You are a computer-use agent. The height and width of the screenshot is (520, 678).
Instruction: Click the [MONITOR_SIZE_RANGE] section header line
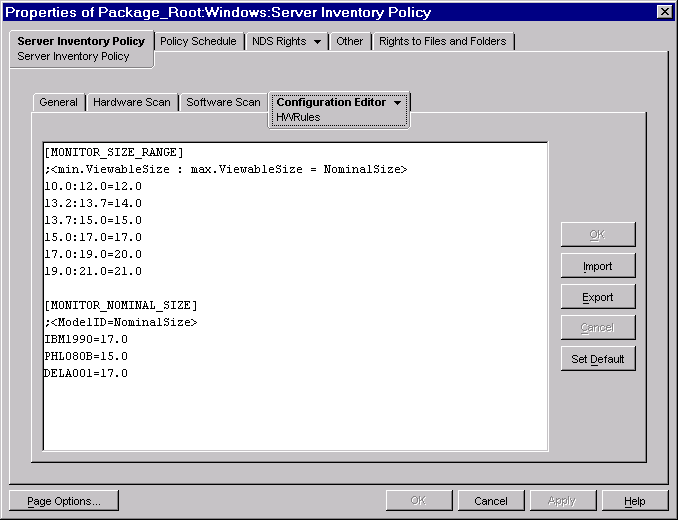[114, 152]
